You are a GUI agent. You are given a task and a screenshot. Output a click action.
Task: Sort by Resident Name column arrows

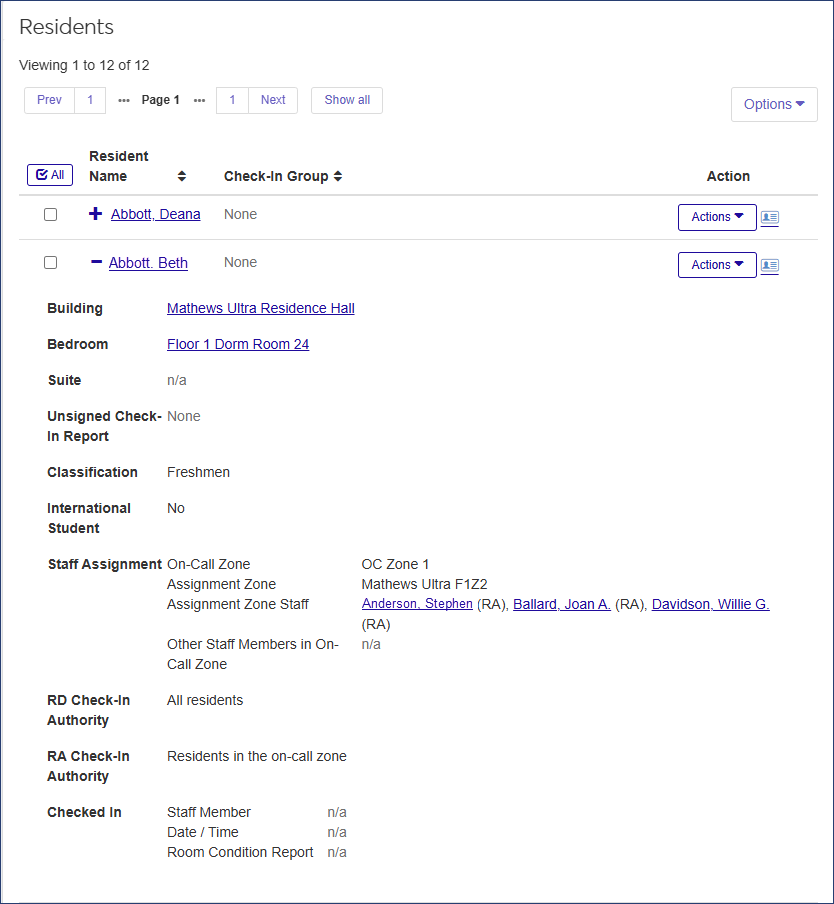click(182, 176)
